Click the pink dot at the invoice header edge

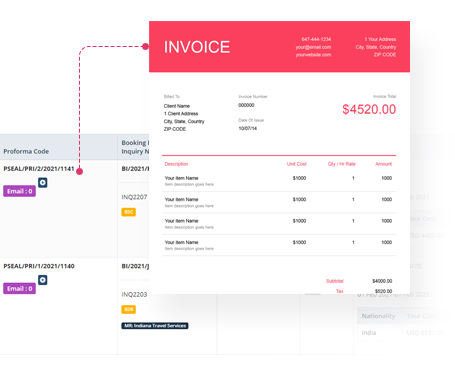click(x=145, y=46)
